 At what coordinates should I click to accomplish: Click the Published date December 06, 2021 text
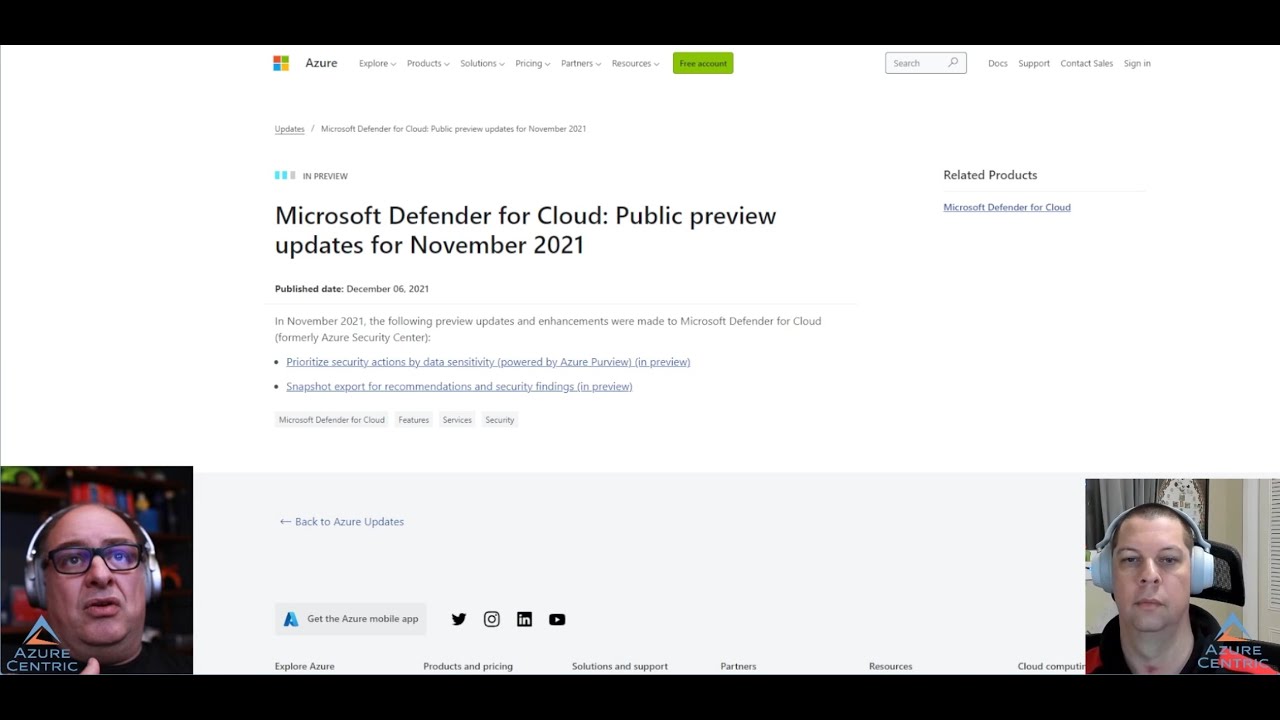(352, 289)
